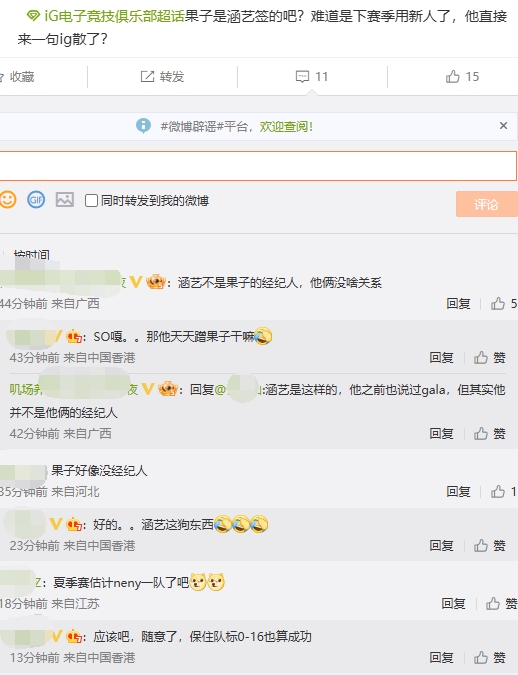Like the 夏季赛估计neny comment
The height and width of the screenshot is (675, 518).
point(502,604)
